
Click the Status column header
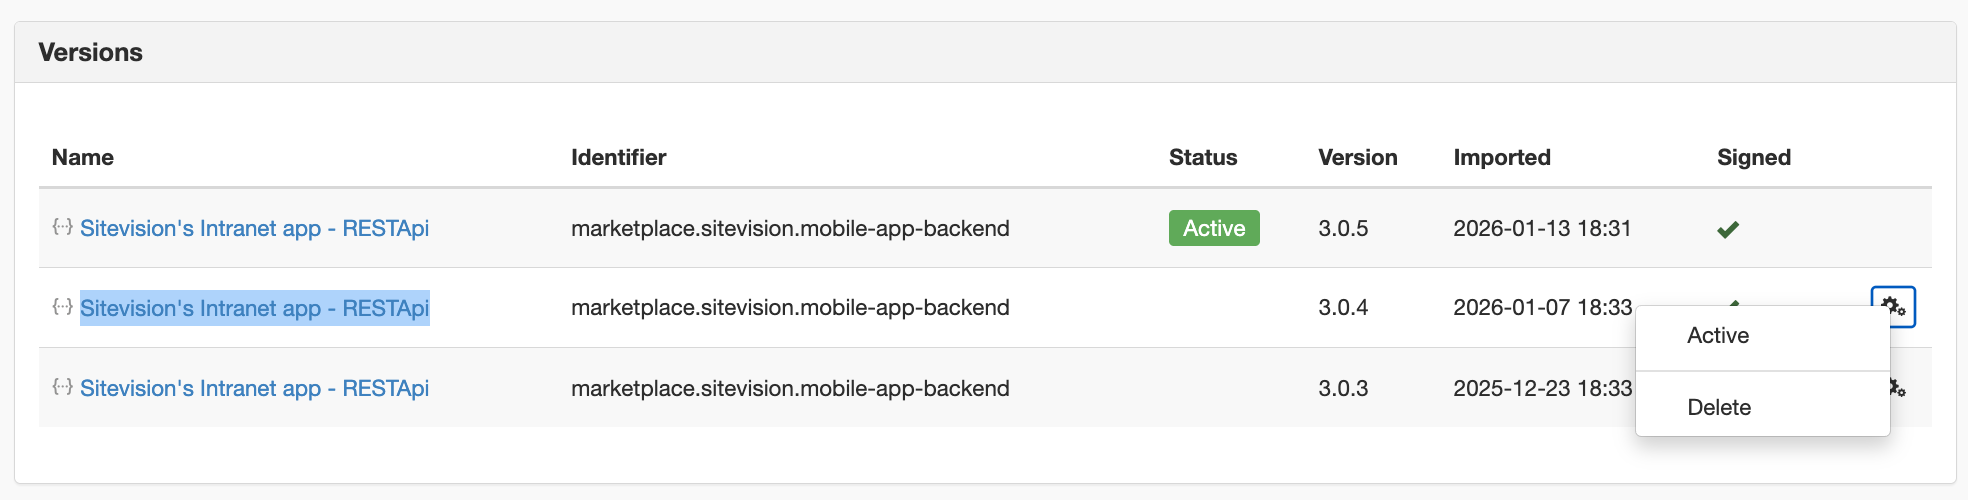[1203, 157]
